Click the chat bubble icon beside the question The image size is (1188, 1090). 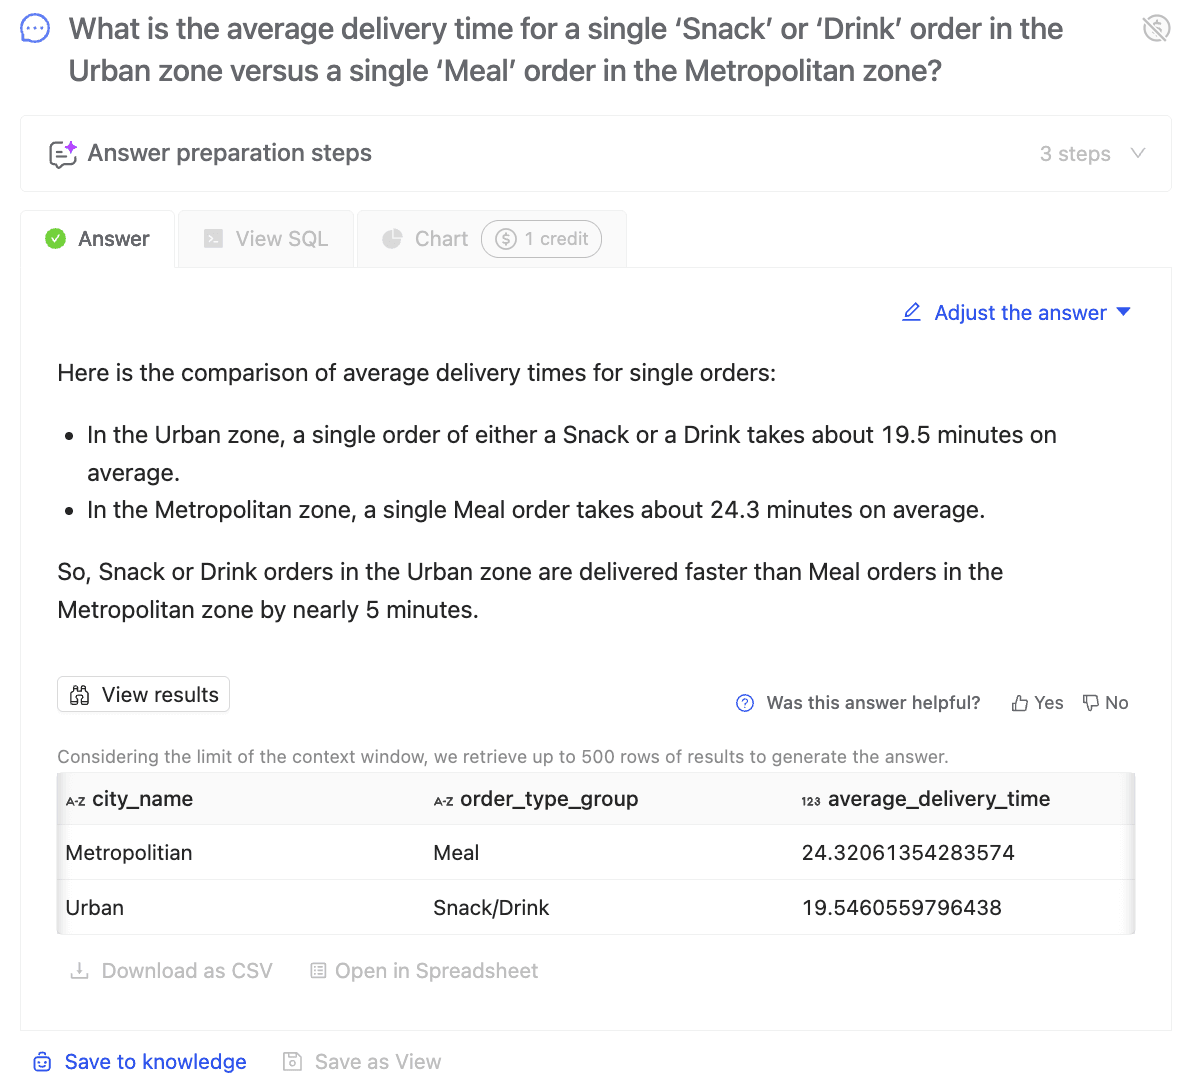(35, 28)
